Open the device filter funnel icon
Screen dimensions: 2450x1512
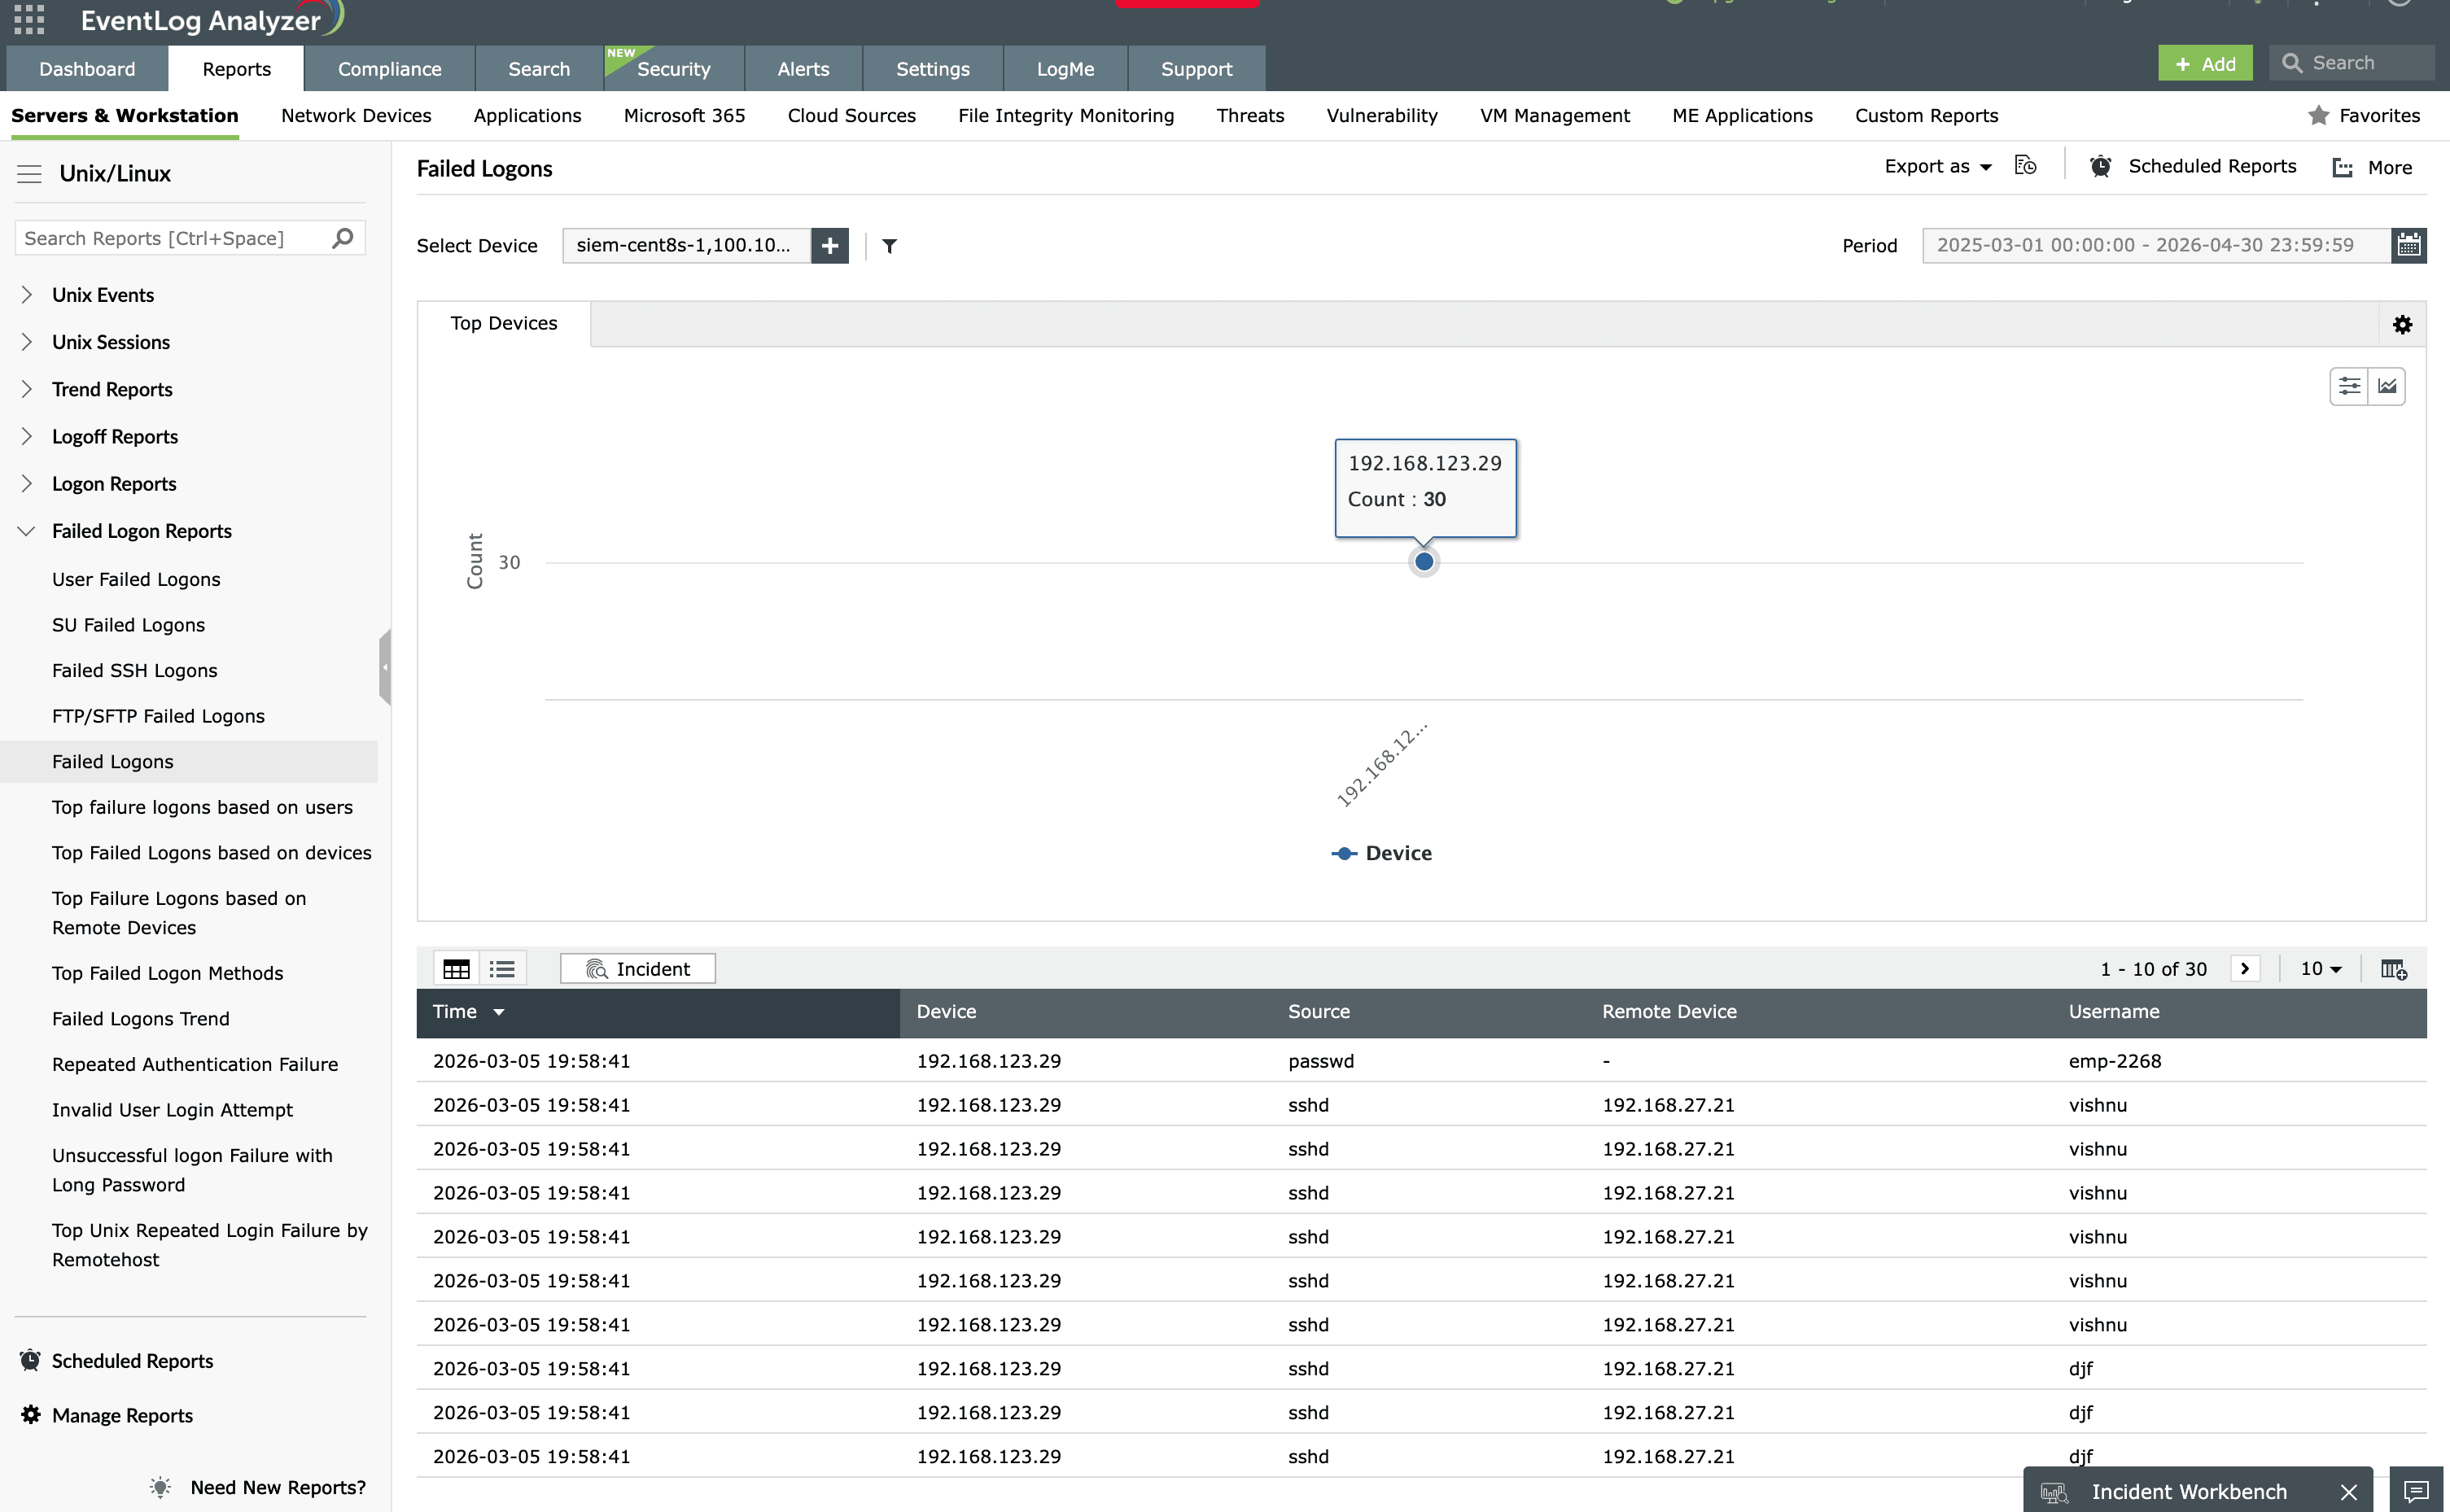[x=889, y=246]
